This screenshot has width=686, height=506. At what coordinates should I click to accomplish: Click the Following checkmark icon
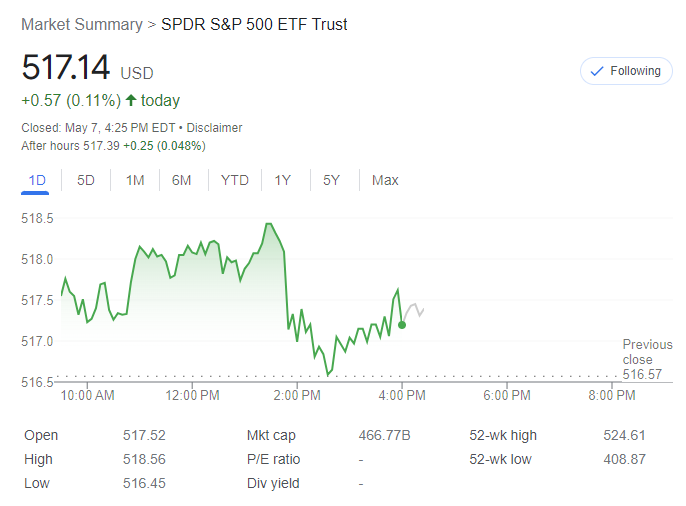(x=597, y=71)
